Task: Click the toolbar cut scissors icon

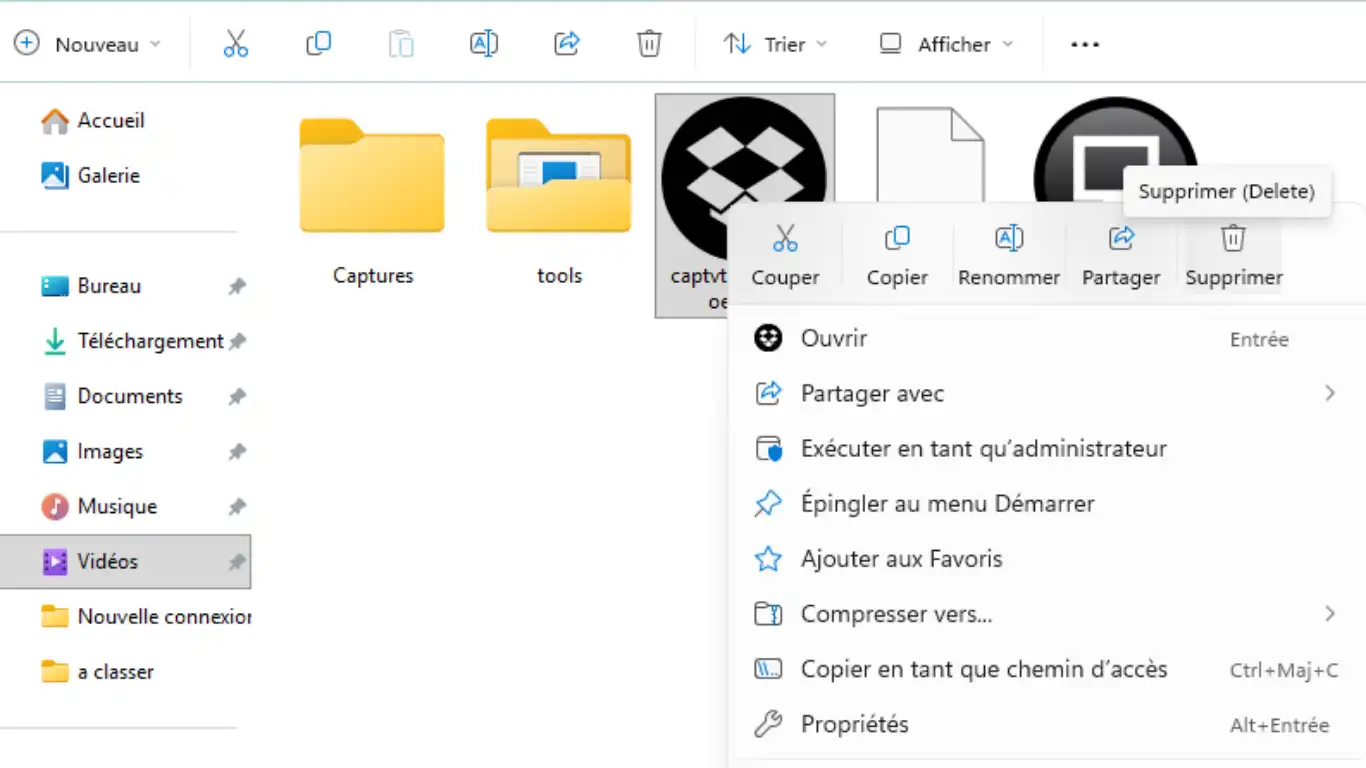Action: pyautogui.click(x=235, y=44)
